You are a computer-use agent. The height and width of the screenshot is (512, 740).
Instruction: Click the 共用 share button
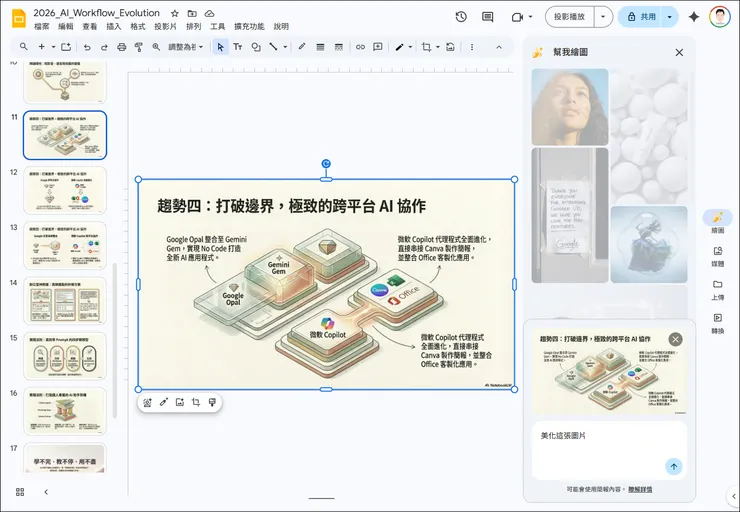(640, 17)
